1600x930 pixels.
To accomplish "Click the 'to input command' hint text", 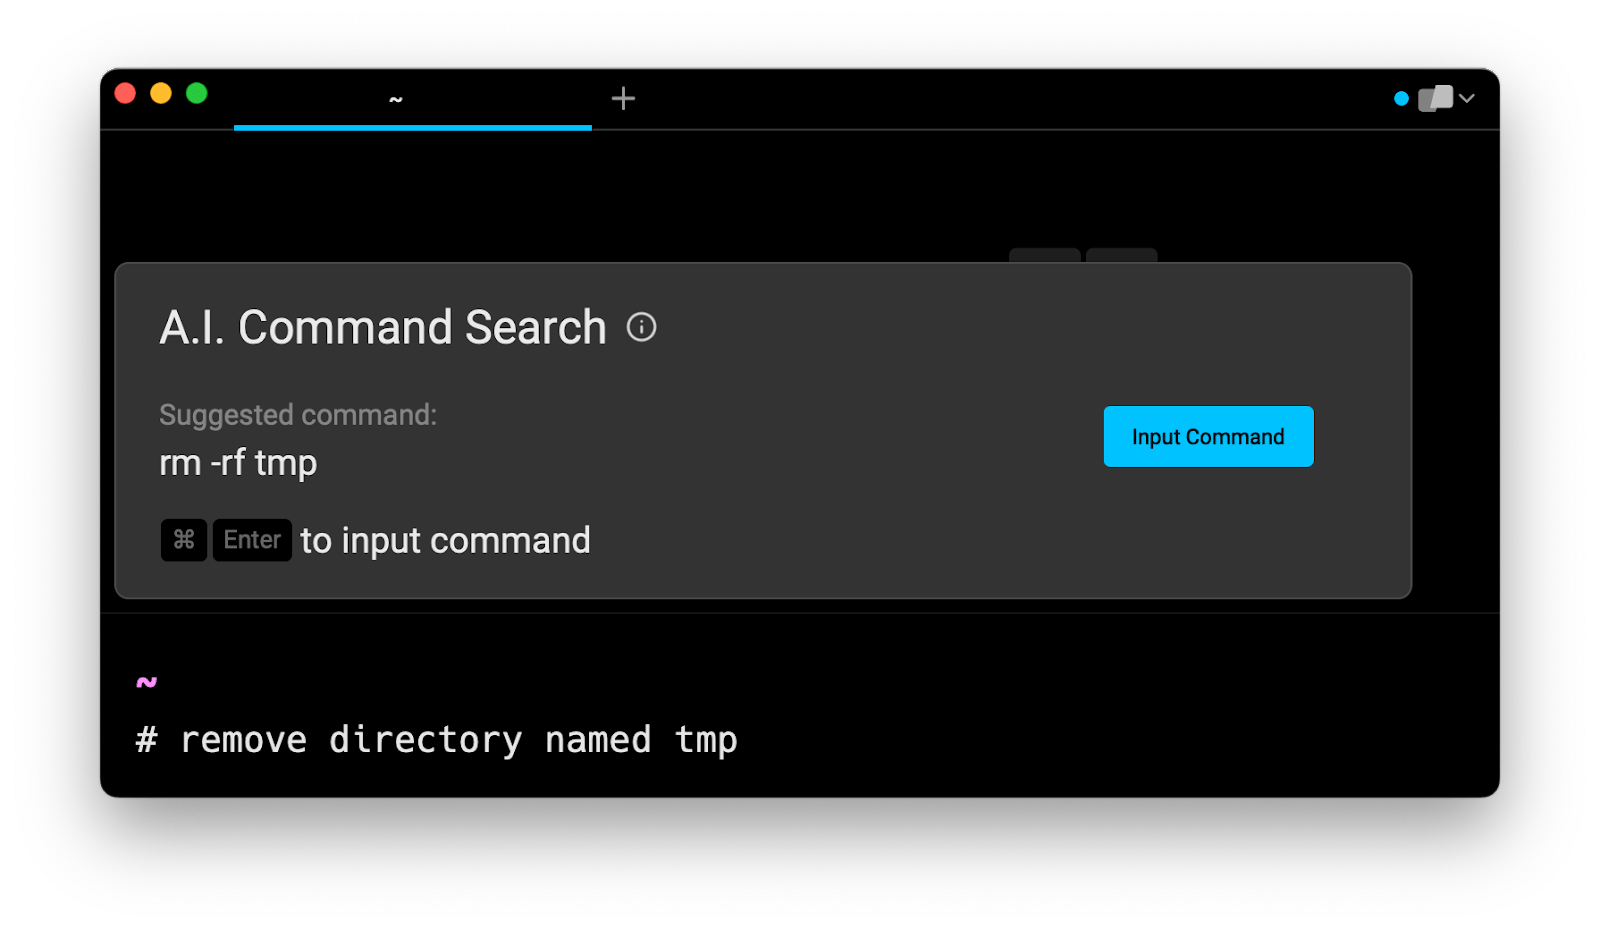I will click(445, 540).
